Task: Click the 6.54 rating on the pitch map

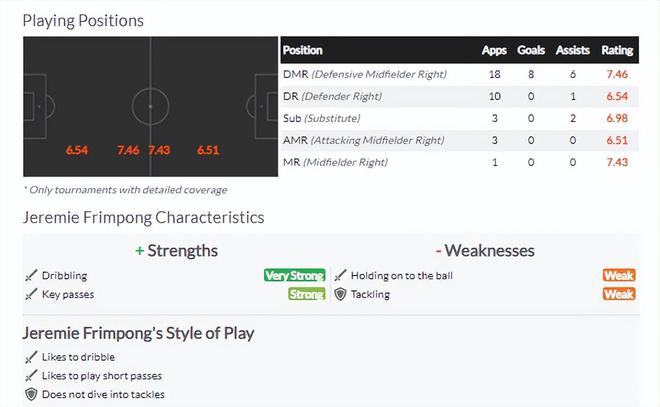Action: click(x=77, y=150)
